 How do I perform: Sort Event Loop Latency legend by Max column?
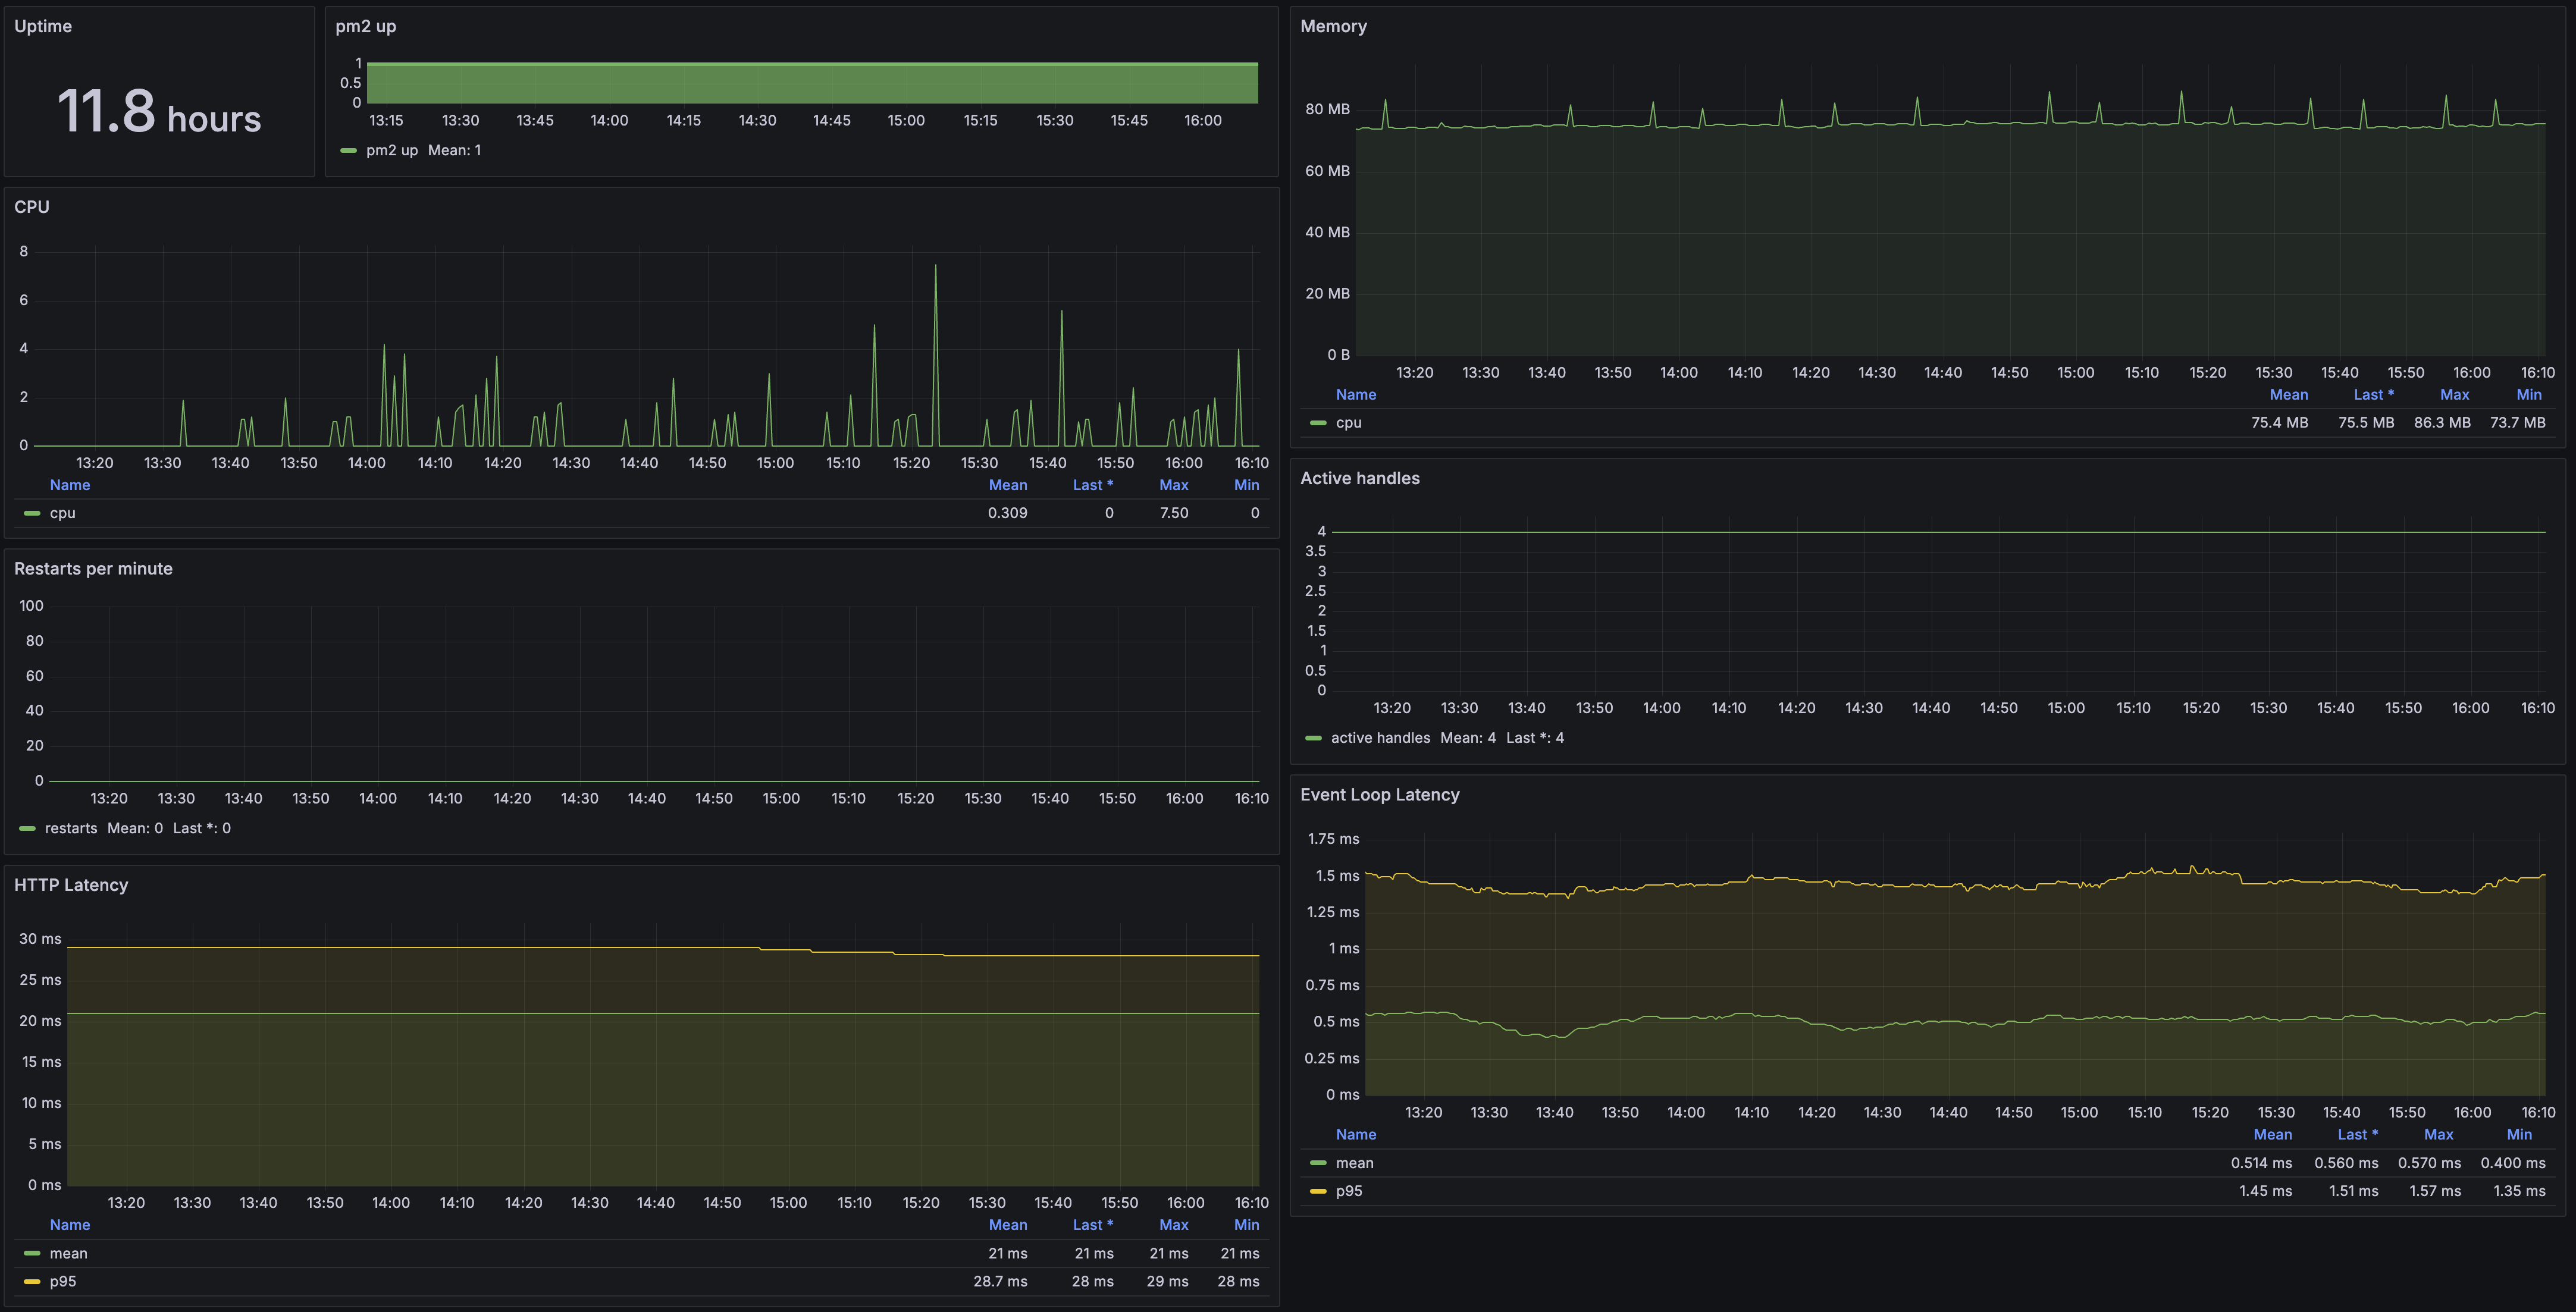(x=2439, y=1135)
